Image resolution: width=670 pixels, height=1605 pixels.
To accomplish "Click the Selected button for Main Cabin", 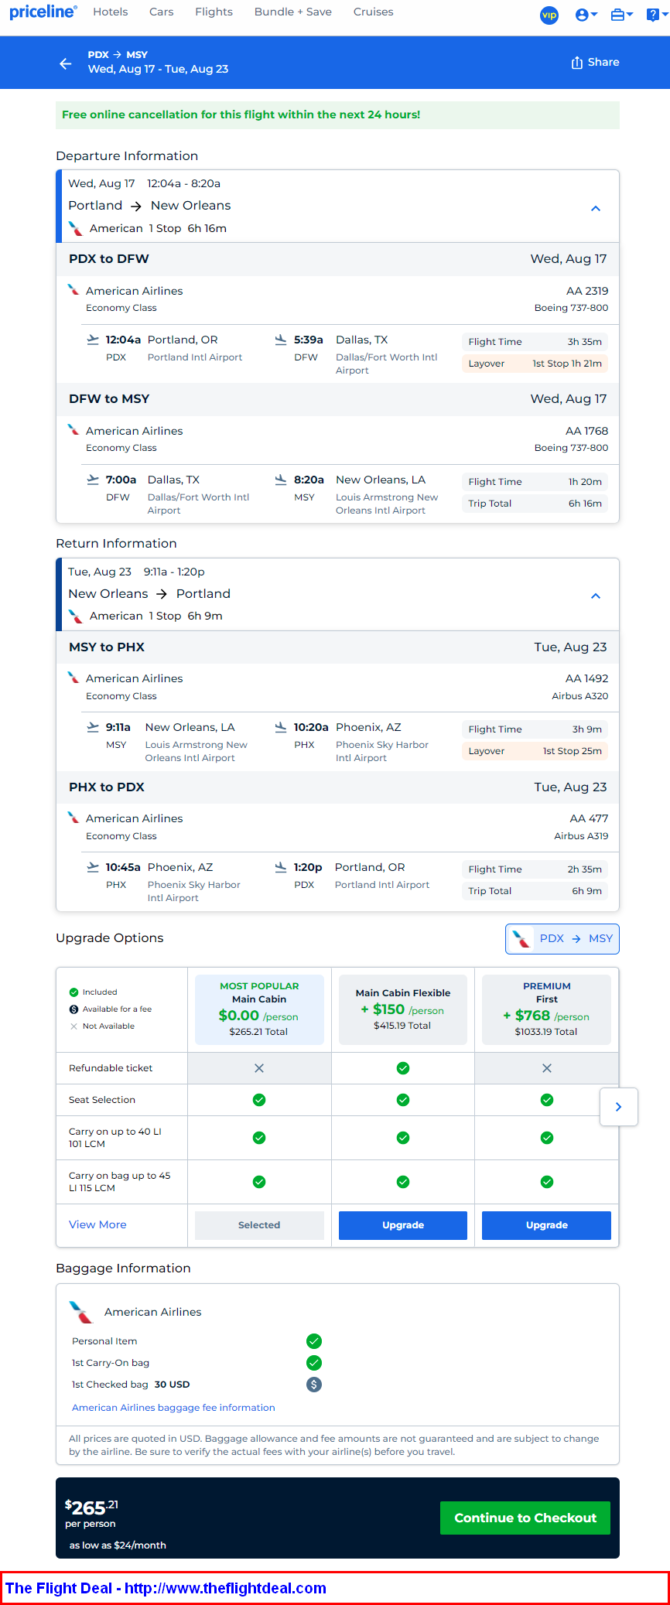I will 259,1225.
